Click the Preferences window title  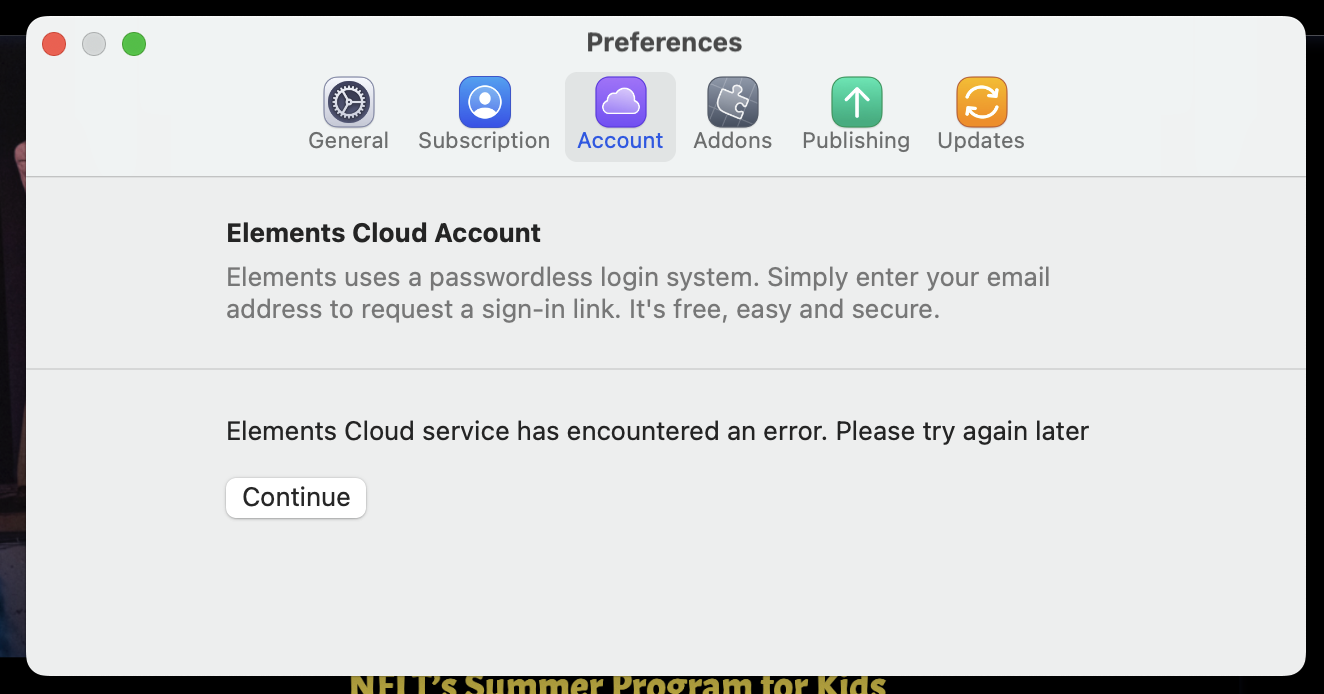pyautogui.click(x=664, y=43)
